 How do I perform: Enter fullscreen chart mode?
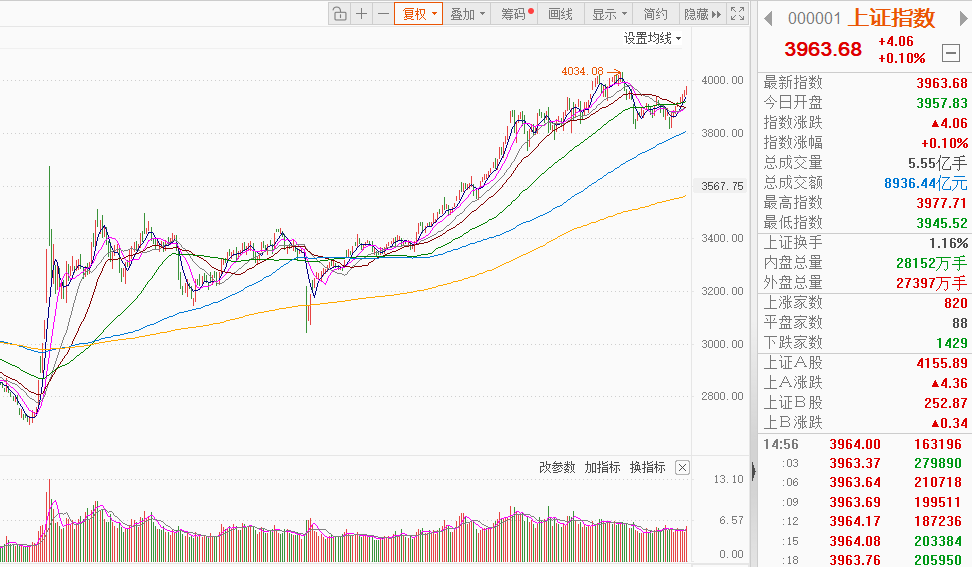(737, 14)
